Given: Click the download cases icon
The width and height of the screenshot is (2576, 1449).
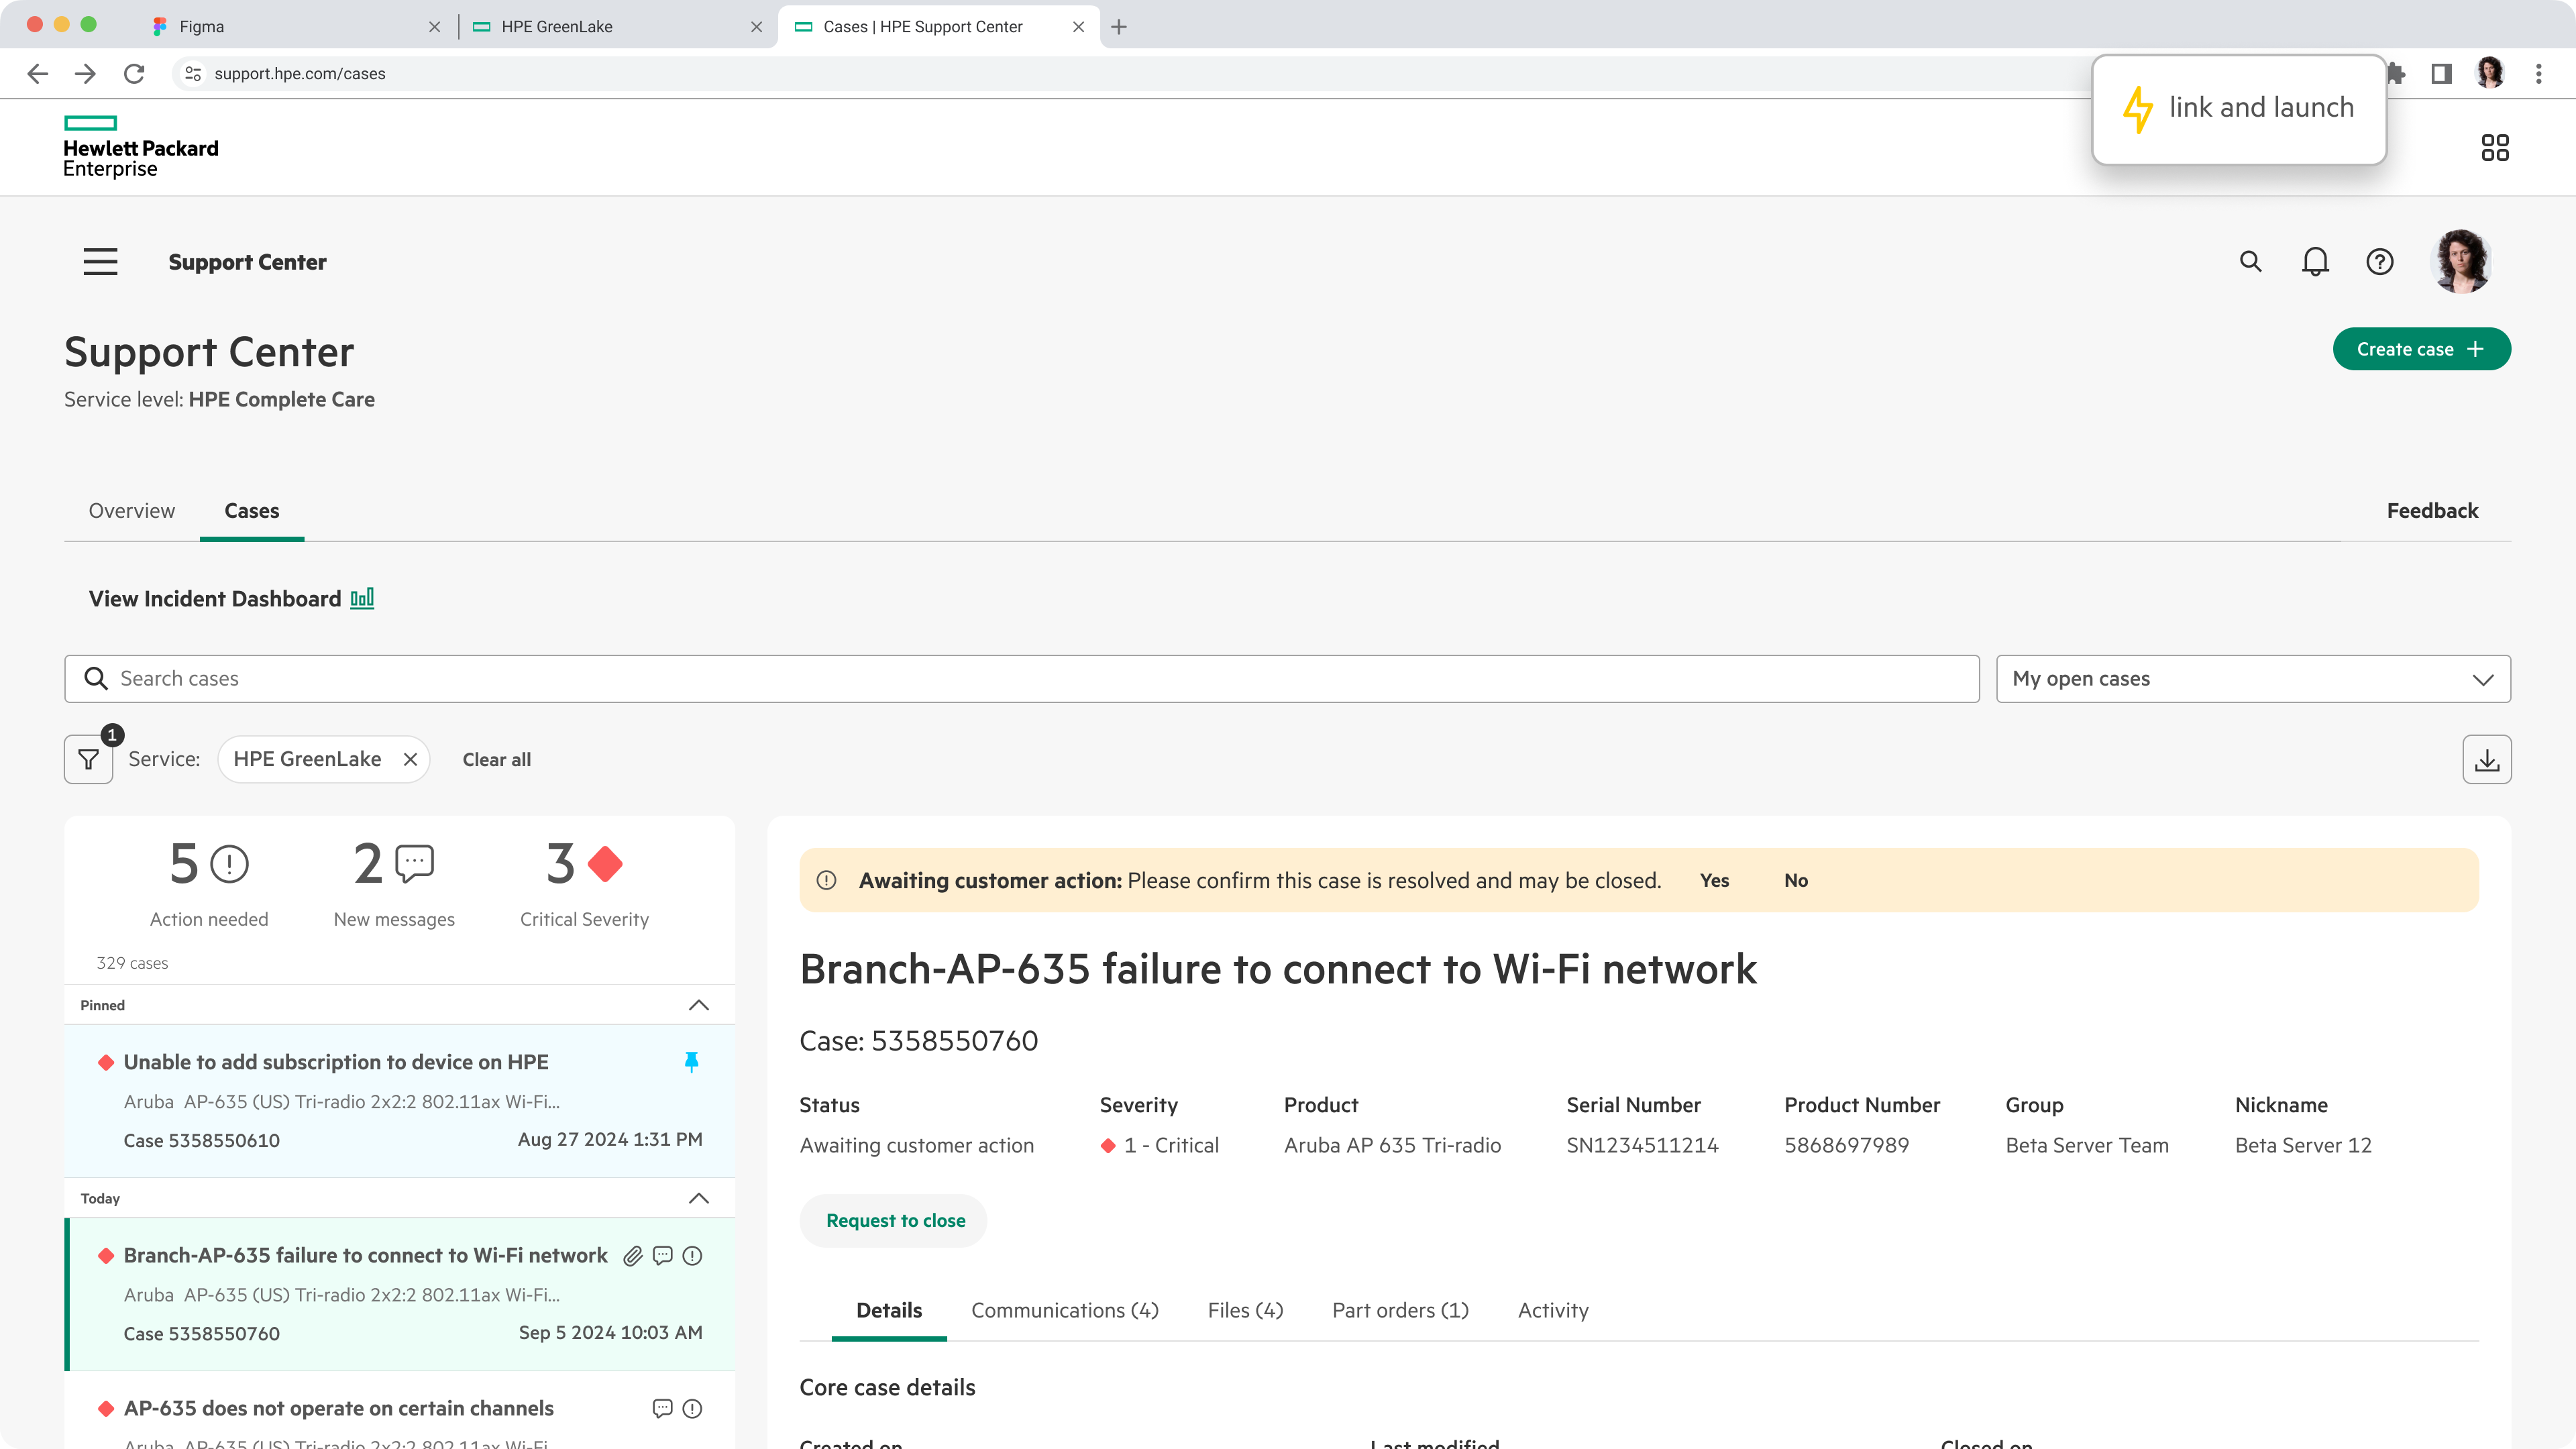Looking at the screenshot, I should [x=2486, y=760].
